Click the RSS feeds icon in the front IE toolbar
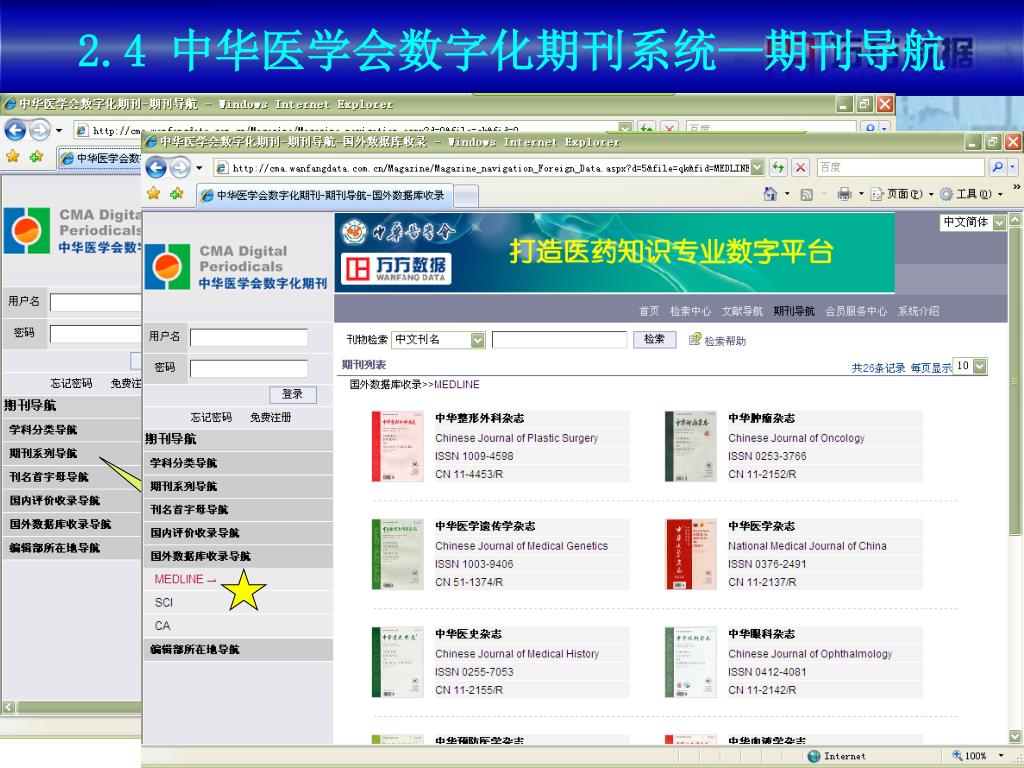1024x768 pixels. pos(807,194)
